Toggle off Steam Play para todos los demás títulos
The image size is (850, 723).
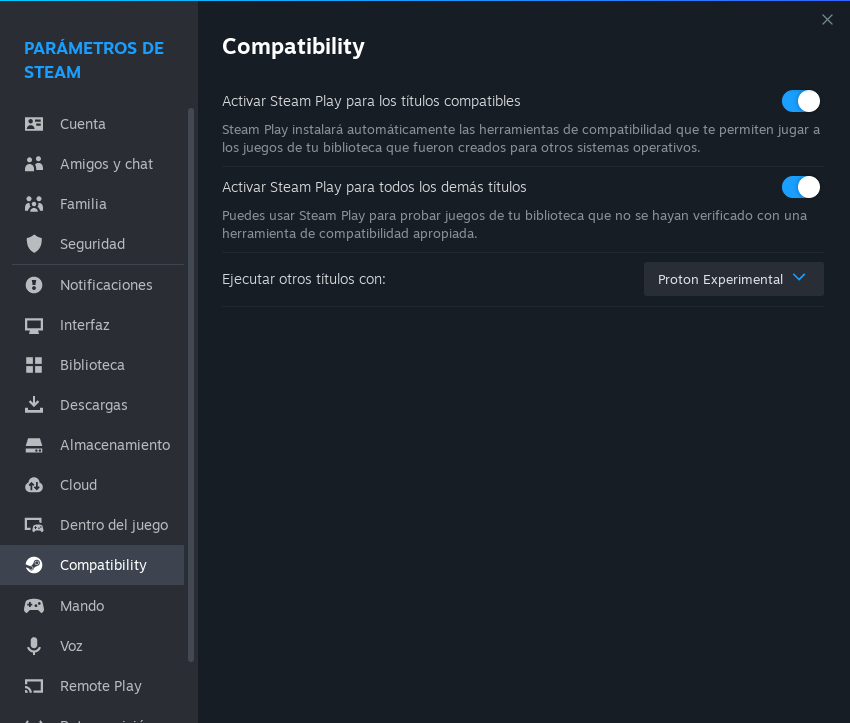click(x=800, y=187)
